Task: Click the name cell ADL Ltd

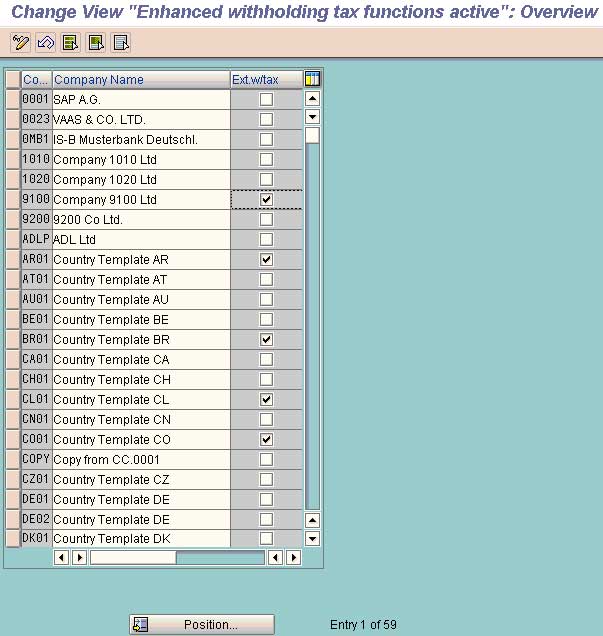Action: point(141,239)
